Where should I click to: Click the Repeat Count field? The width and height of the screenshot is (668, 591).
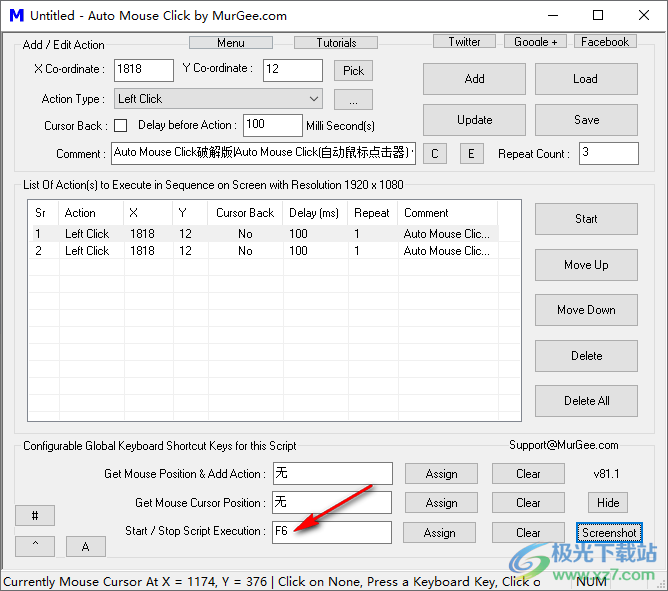click(609, 153)
